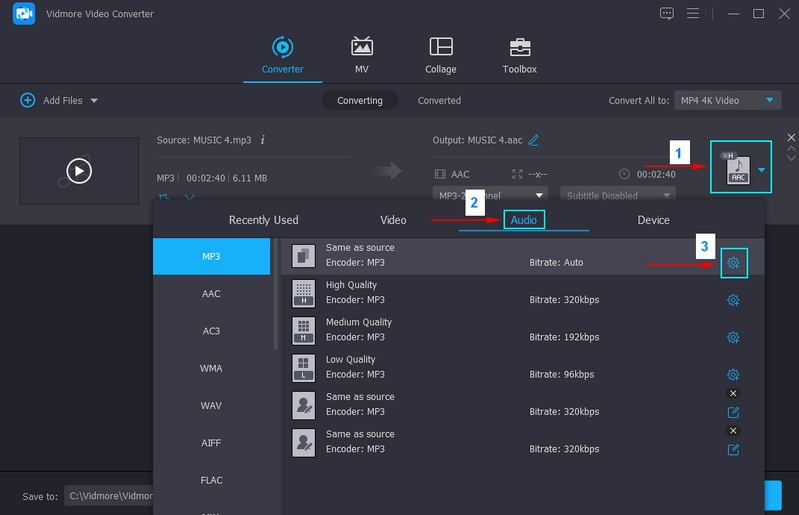The height and width of the screenshot is (515, 799).
Task: Open the Collage section
Action: [440, 47]
